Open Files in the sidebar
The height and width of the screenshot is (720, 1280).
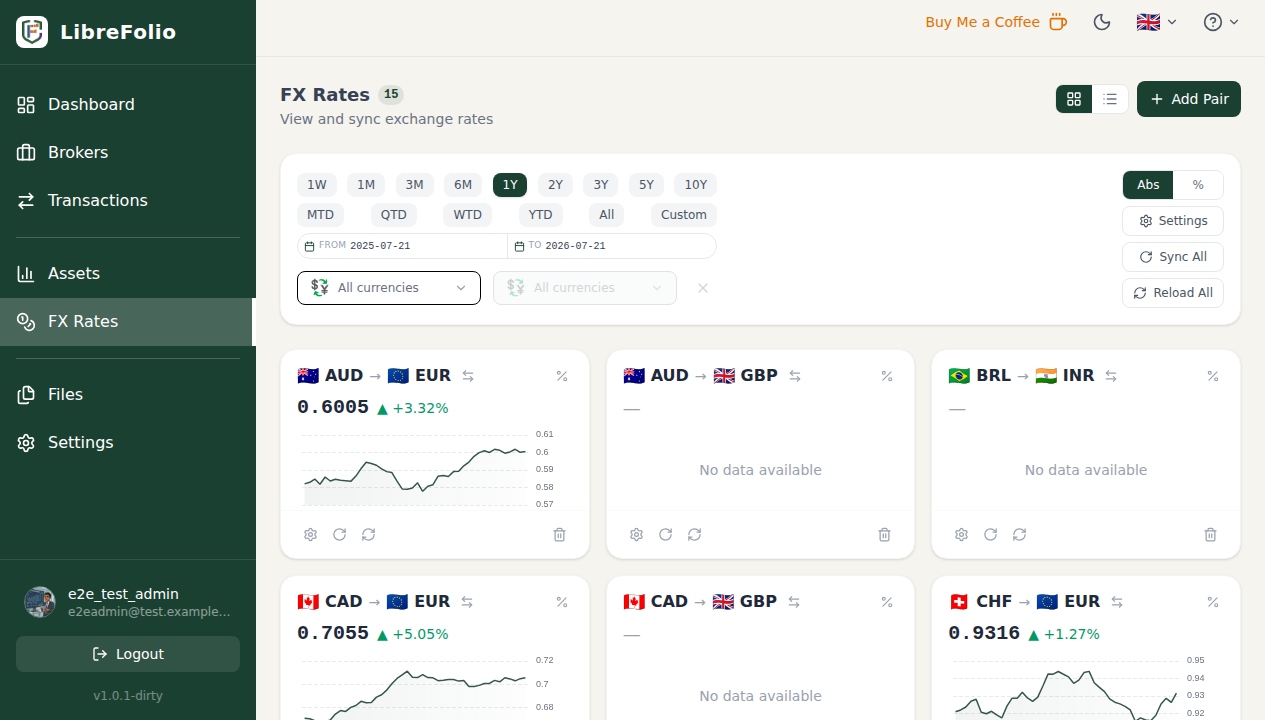tap(128, 394)
